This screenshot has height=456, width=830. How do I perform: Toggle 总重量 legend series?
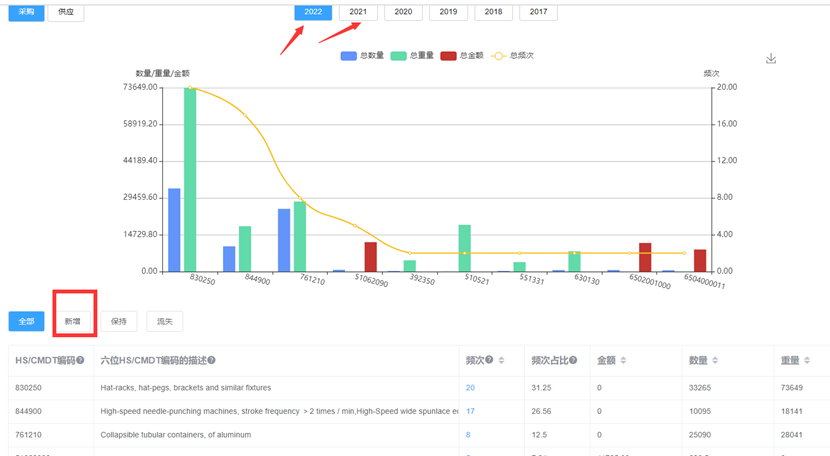click(x=412, y=56)
